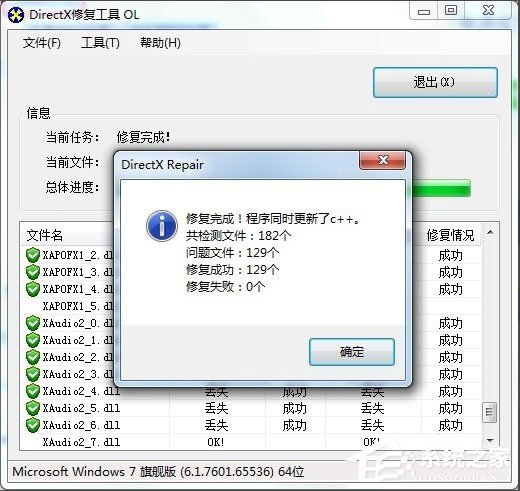520x491 pixels.
Task: Click 成功 repair status for XAudio2_0.dll
Action: click(x=450, y=323)
